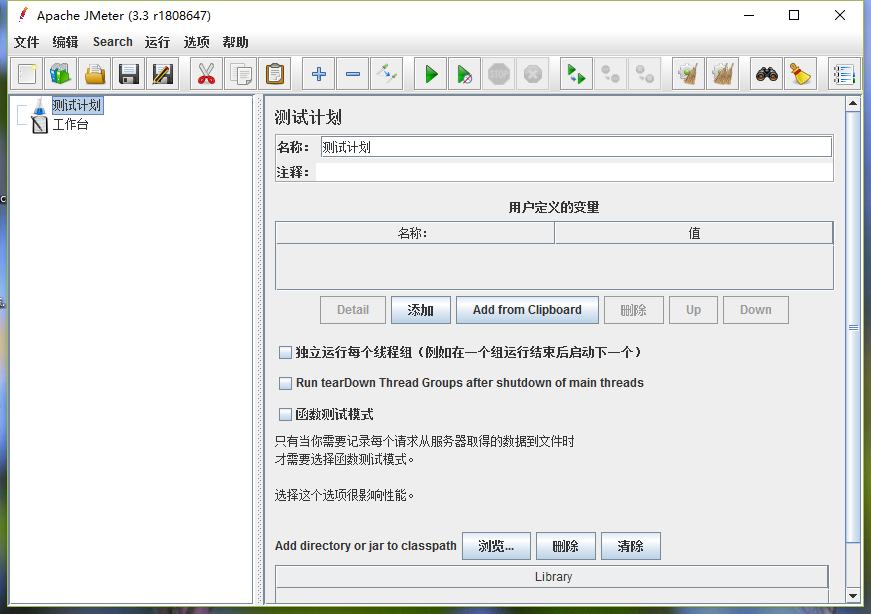Click the 添加 variable button
The height and width of the screenshot is (614, 871).
421,310
